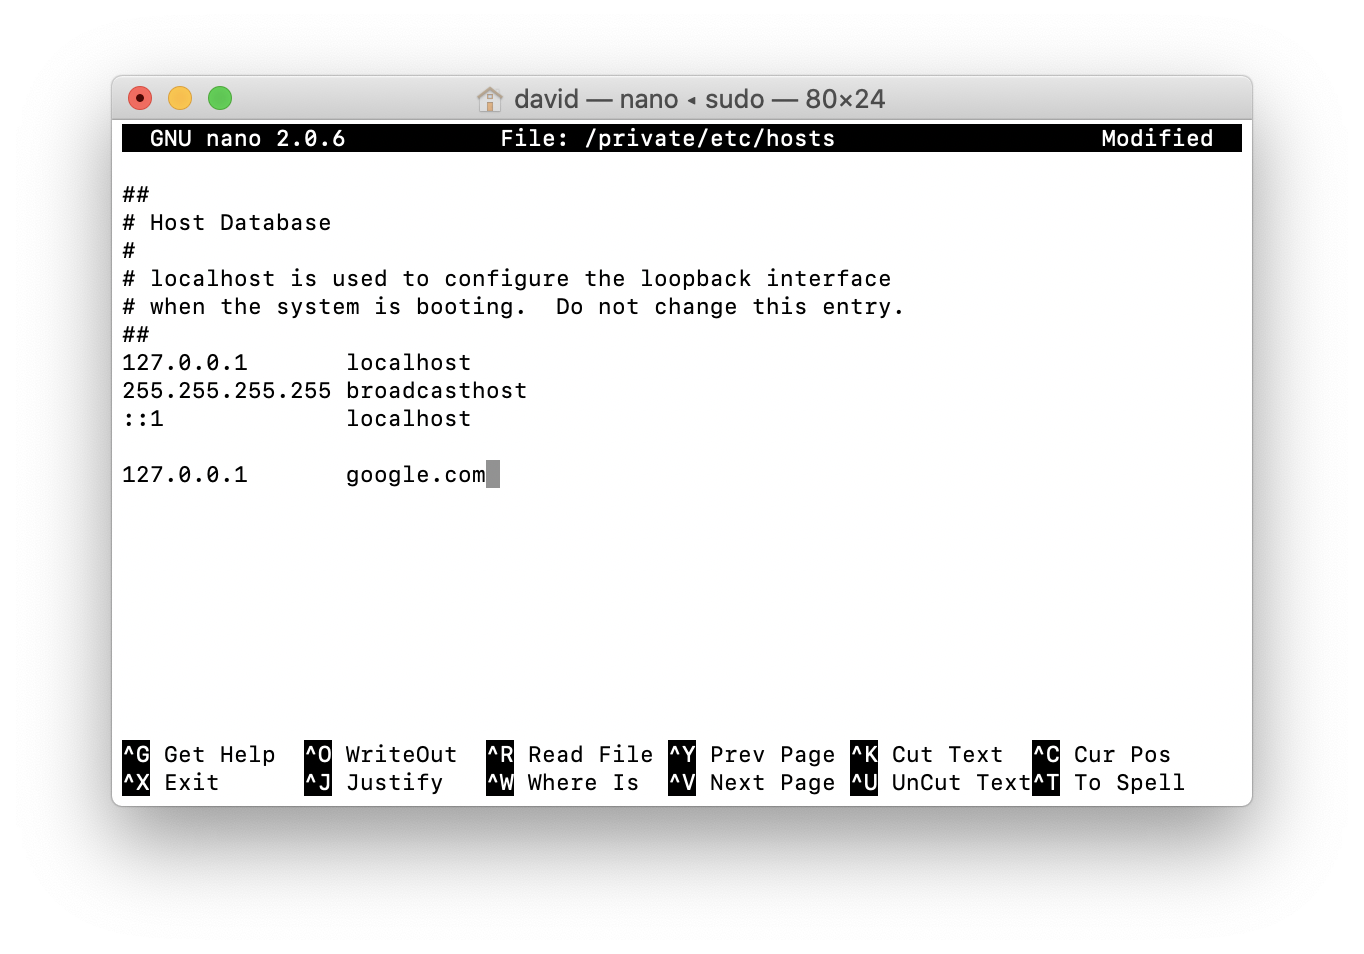1364x954 pixels.
Task: Click the Next Page label in footer
Action: pyautogui.click(x=772, y=782)
